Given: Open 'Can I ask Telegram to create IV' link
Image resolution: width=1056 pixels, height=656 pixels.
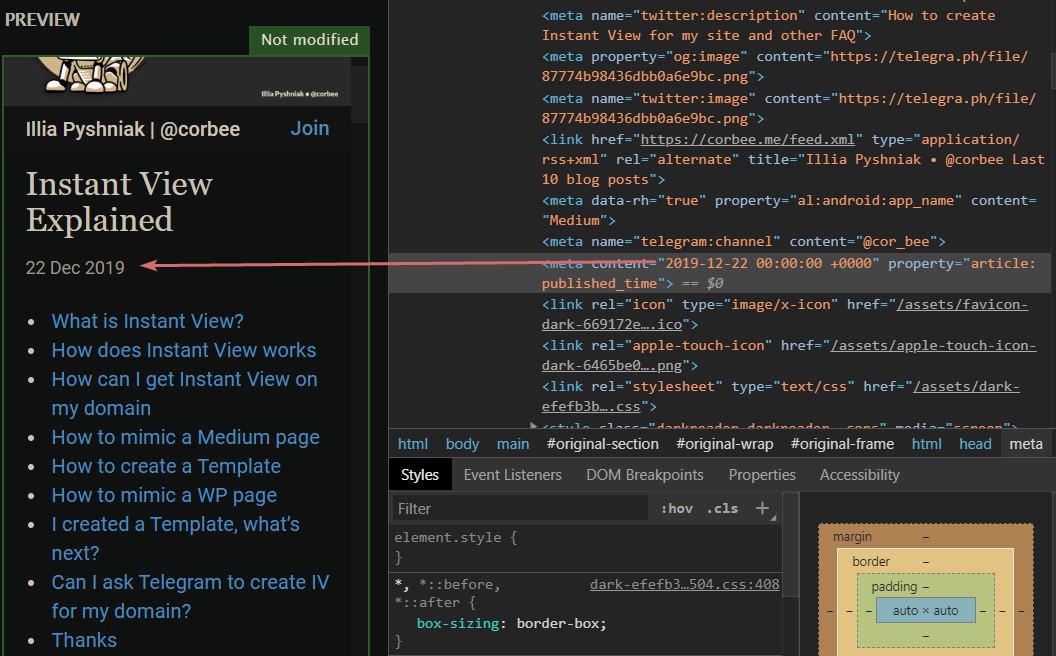Looking at the screenshot, I should pyautogui.click(x=191, y=596).
